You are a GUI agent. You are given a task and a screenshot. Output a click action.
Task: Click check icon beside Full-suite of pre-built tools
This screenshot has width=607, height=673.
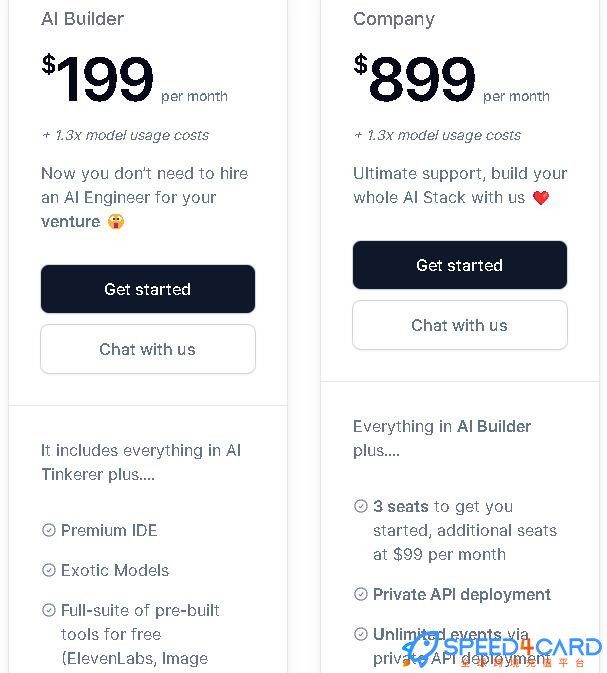pos(49,610)
